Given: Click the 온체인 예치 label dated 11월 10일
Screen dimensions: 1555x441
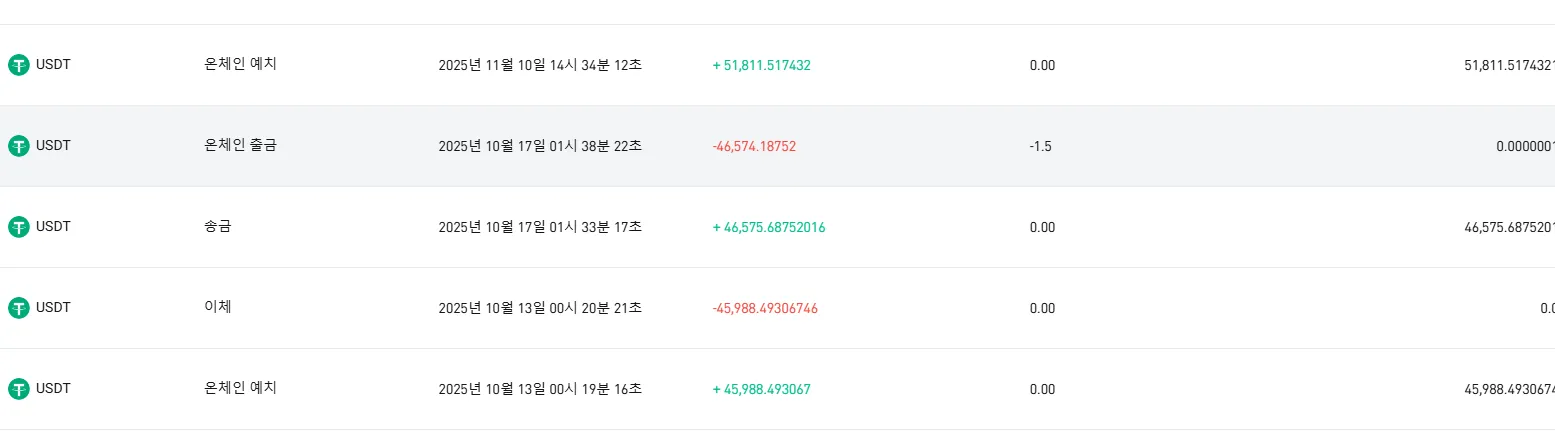Looking at the screenshot, I should [x=240, y=64].
